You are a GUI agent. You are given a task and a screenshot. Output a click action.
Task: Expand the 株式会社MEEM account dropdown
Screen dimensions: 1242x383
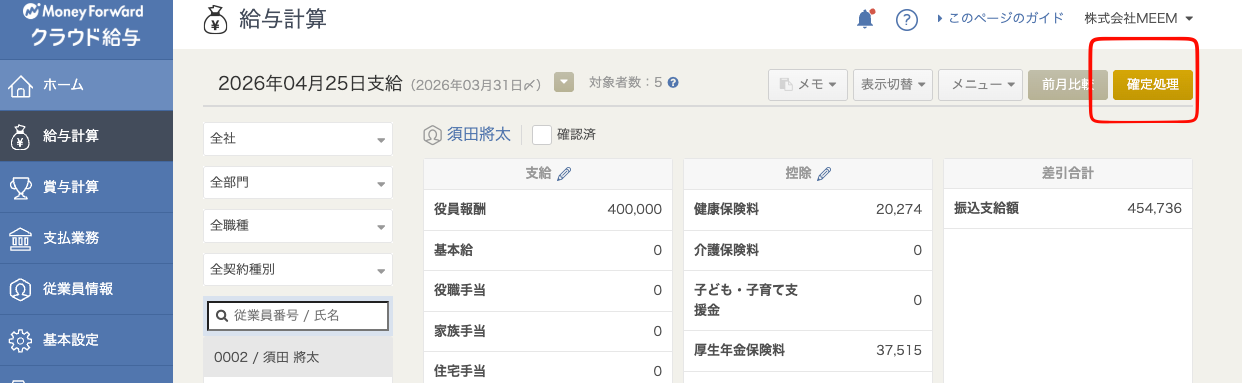click(1139, 19)
